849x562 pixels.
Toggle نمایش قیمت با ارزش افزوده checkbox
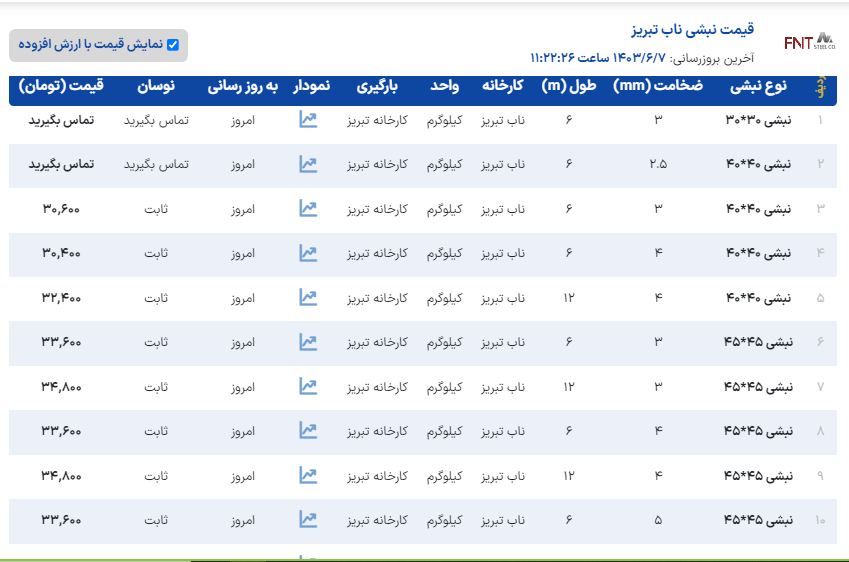[x=173, y=45]
